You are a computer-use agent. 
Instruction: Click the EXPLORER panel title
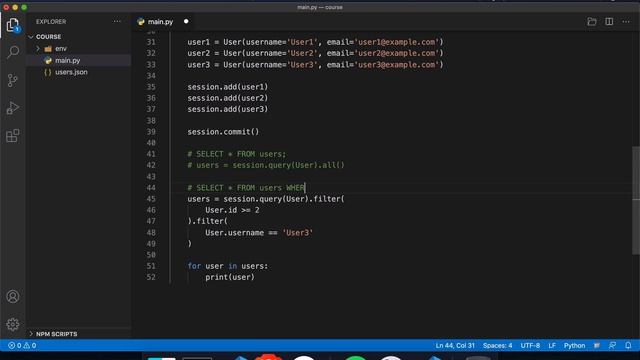click(51, 22)
